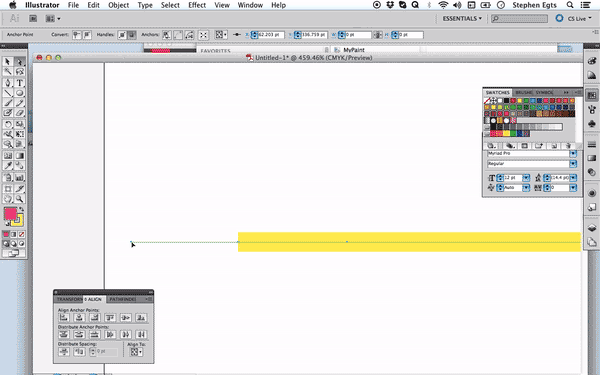Select the Gradient tool
The height and width of the screenshot is (375, 600).
click(x=20, y=156)
